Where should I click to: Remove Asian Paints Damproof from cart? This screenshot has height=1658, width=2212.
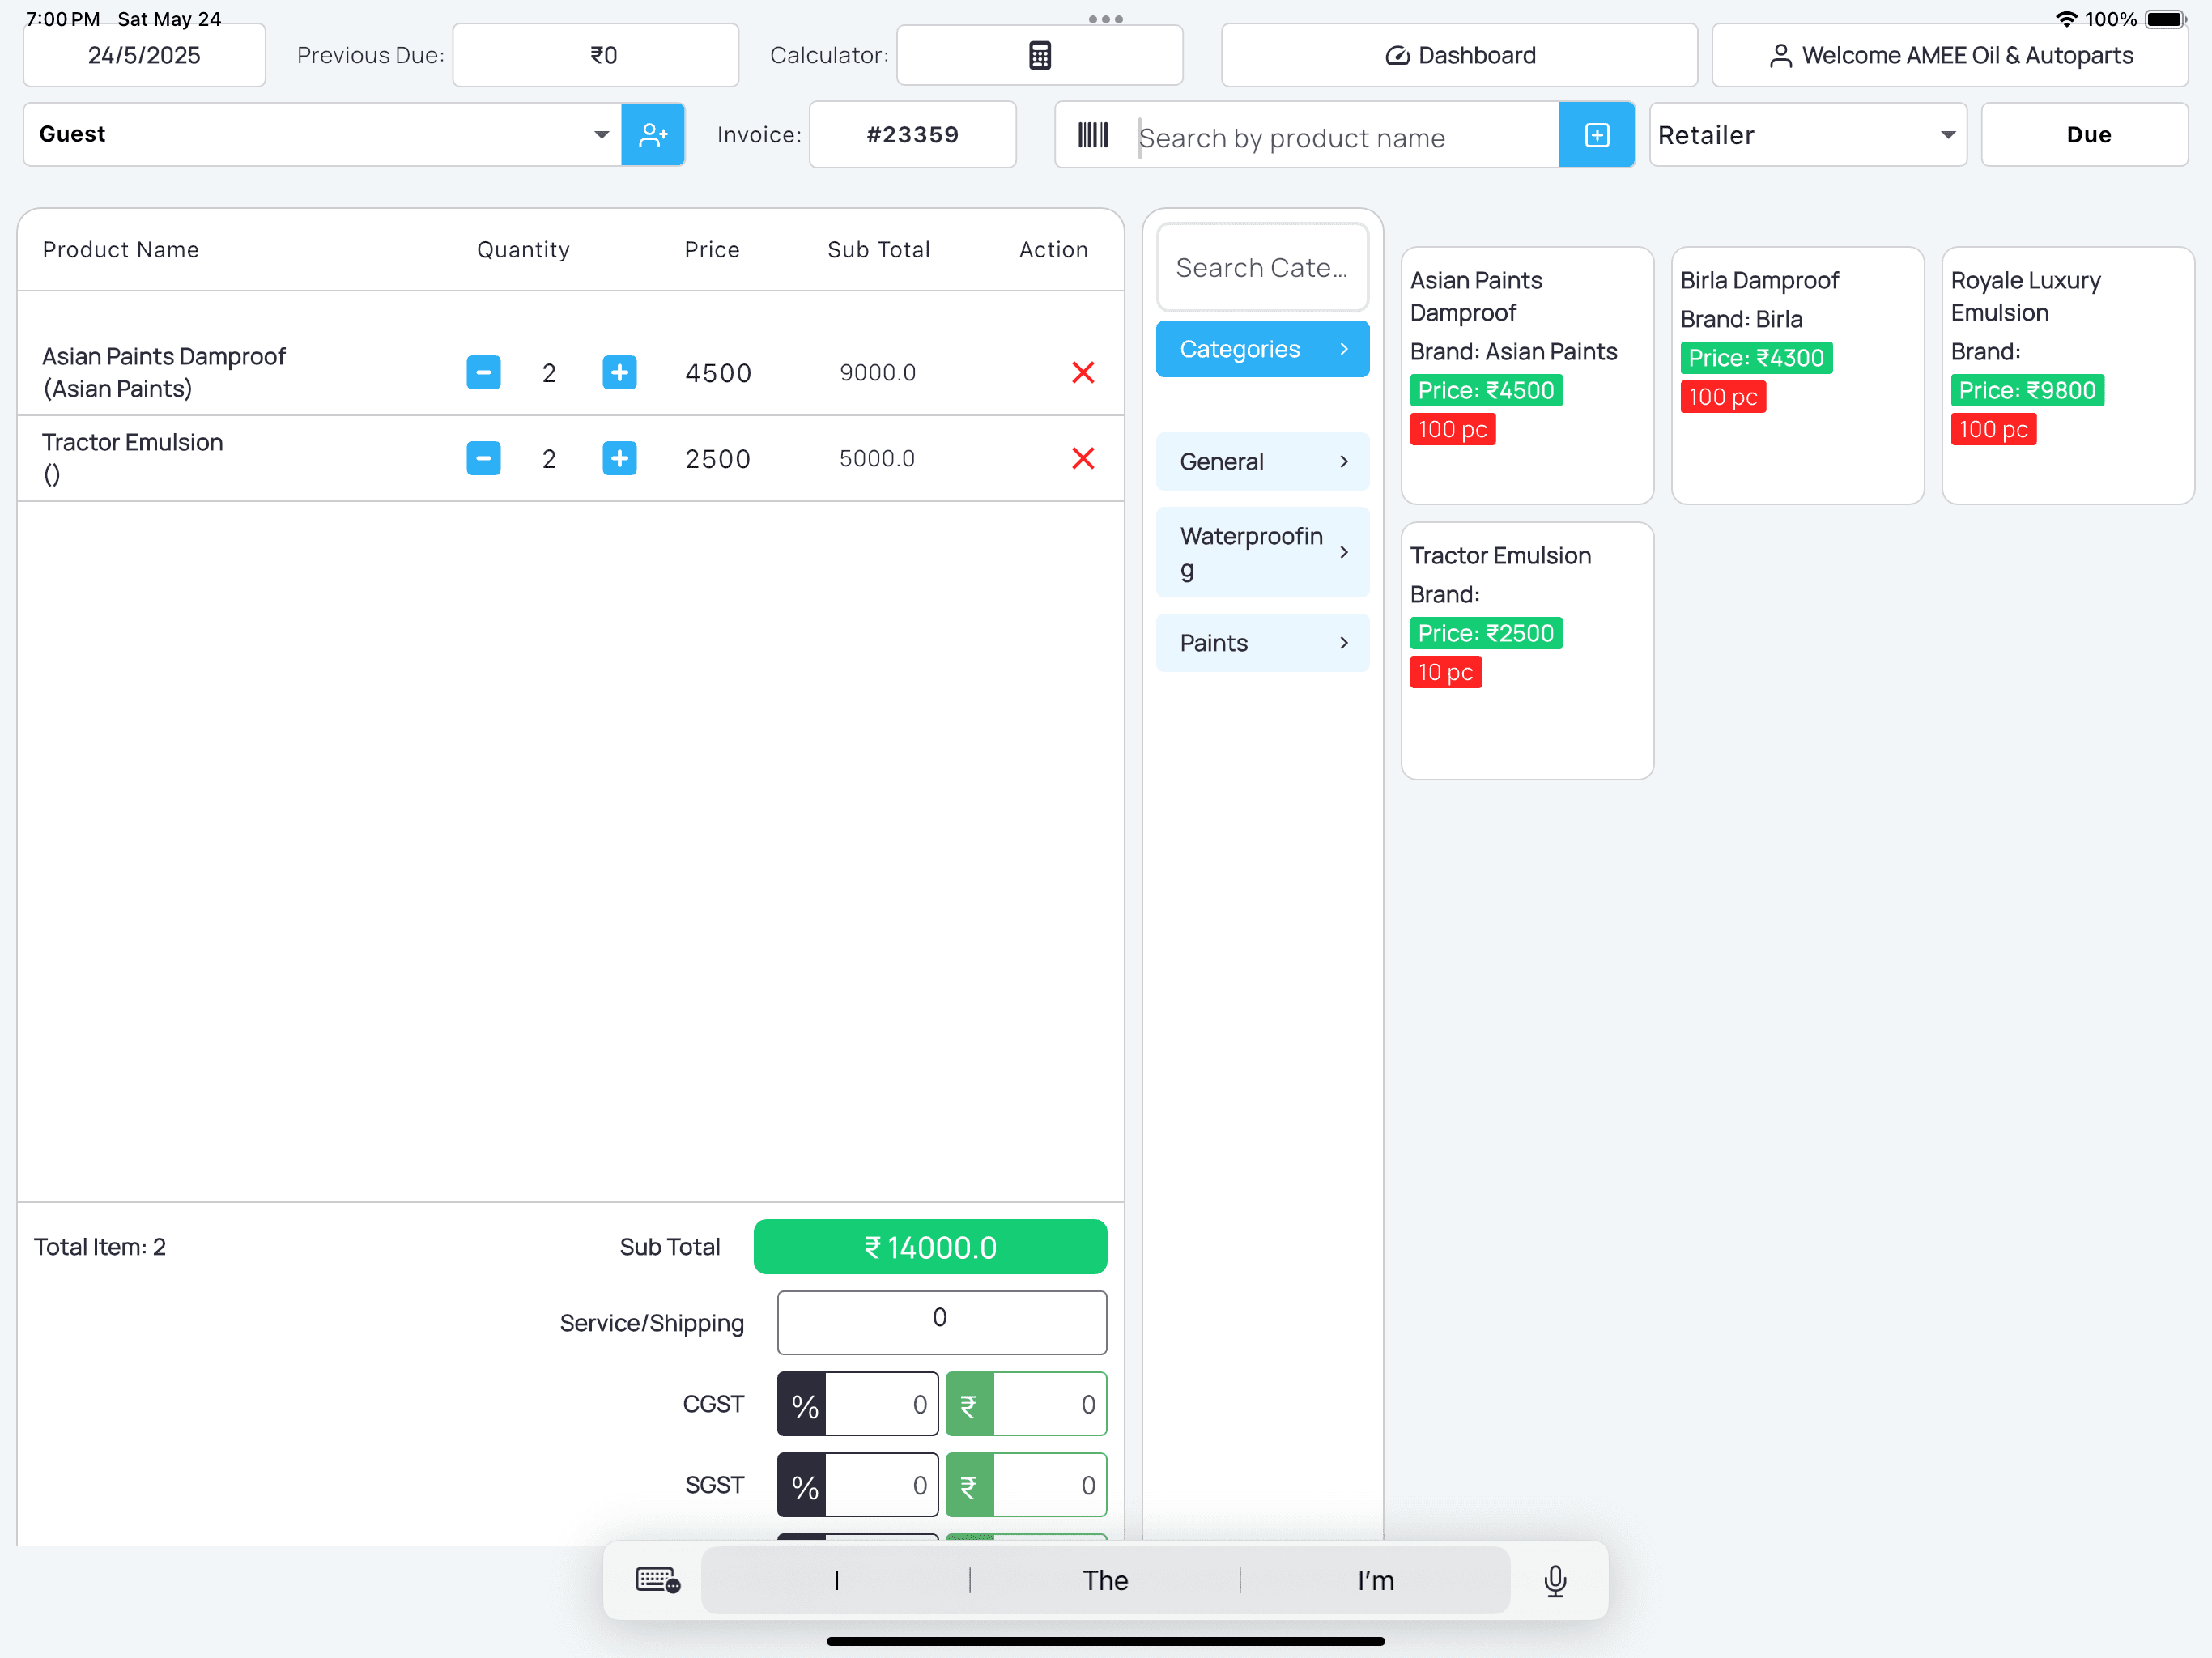tap(1083, 373)
